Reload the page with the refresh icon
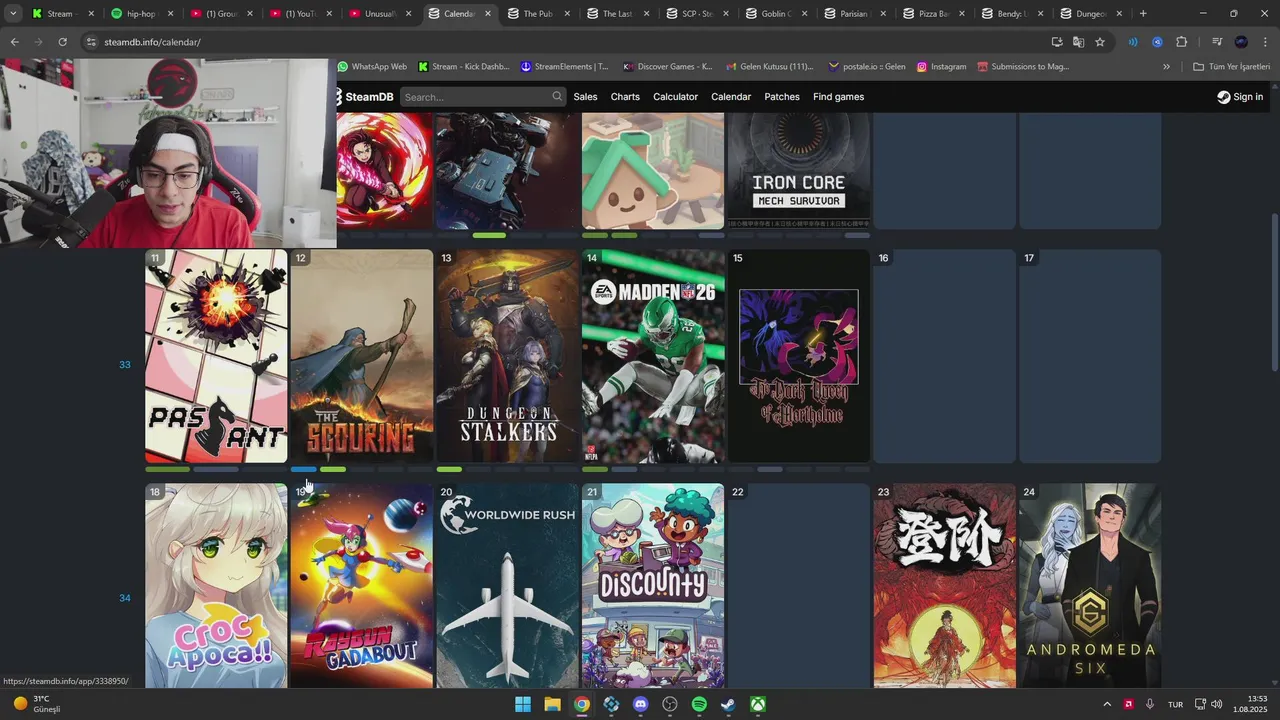This screenshot has height=720, width=1280. 62,42
